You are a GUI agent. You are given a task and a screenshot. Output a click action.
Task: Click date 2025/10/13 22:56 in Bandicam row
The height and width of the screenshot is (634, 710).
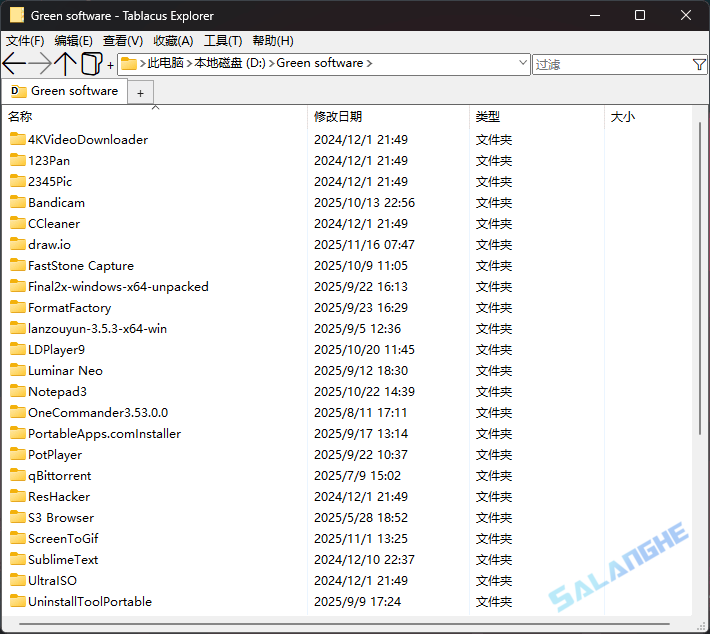click(x=364, y=202)
